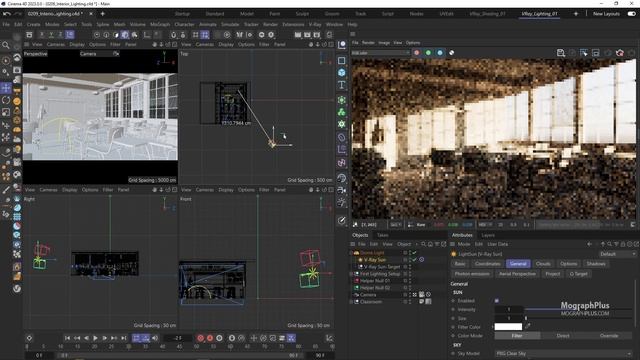This screenshot has width=640, height=360.
Task: Toggle V-Ray Sun visibility dots
Action: (x=410, y=260)
